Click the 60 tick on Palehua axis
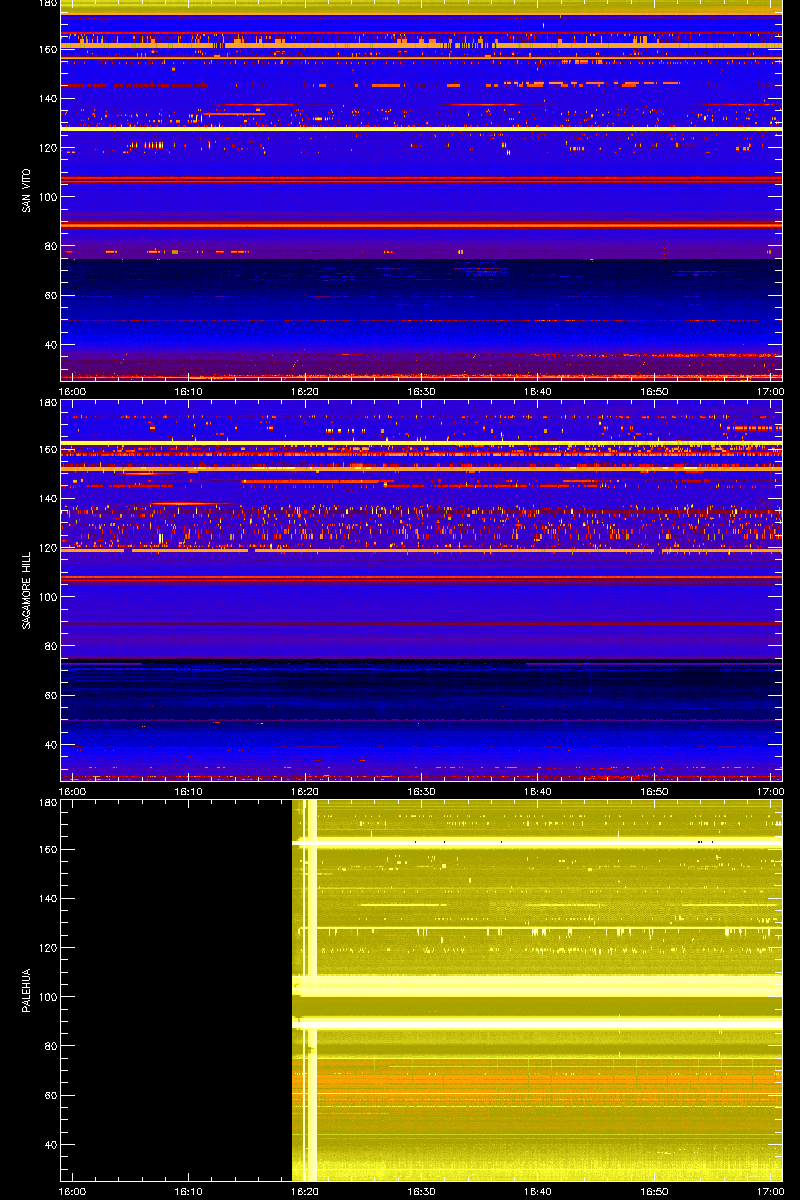This screenshot has height=1200, width=800. 50,1096
